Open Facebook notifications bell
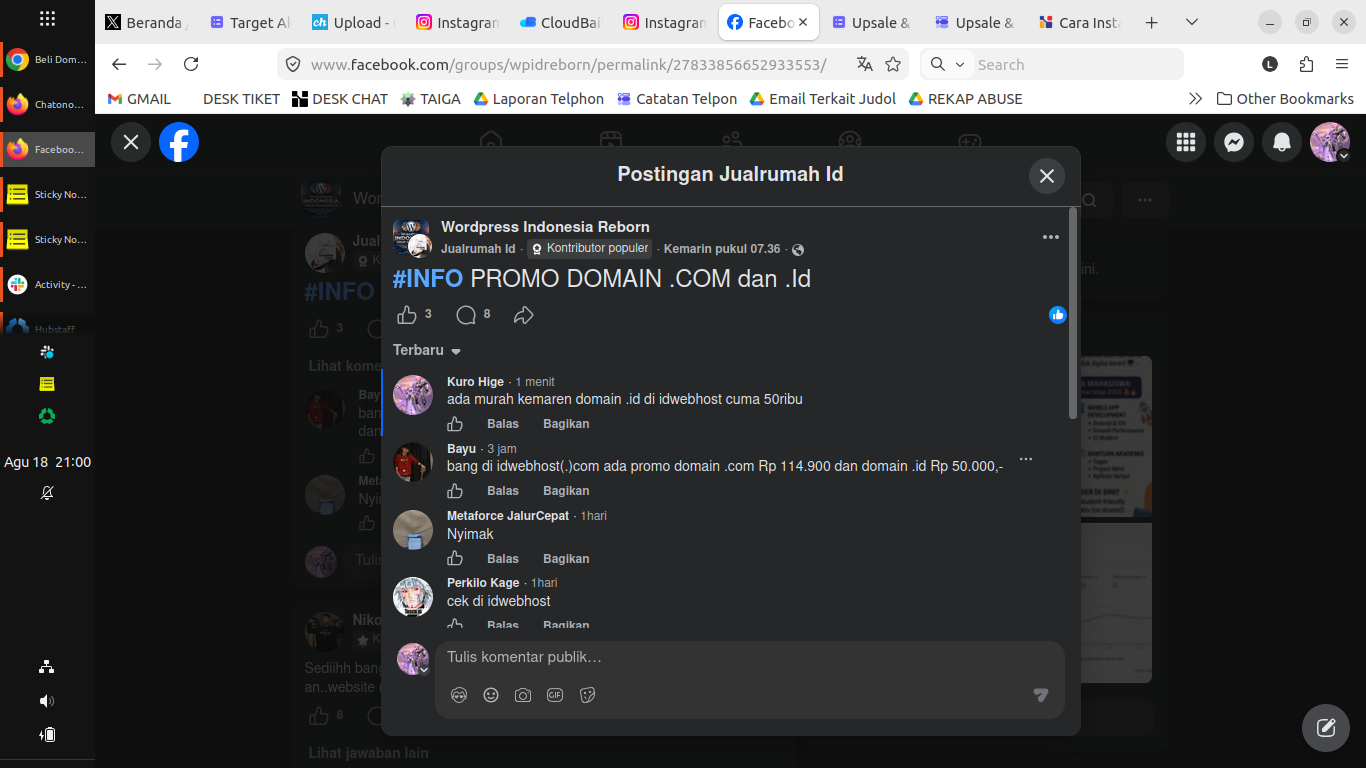This screenshot has width=1366, height=768. tap(1282, 142)
